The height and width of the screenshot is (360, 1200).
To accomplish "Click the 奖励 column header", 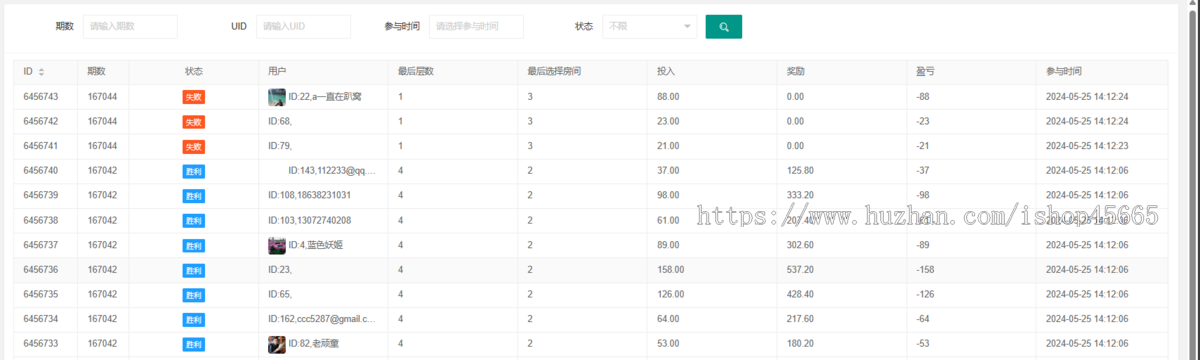I will [x=796, y=72].
